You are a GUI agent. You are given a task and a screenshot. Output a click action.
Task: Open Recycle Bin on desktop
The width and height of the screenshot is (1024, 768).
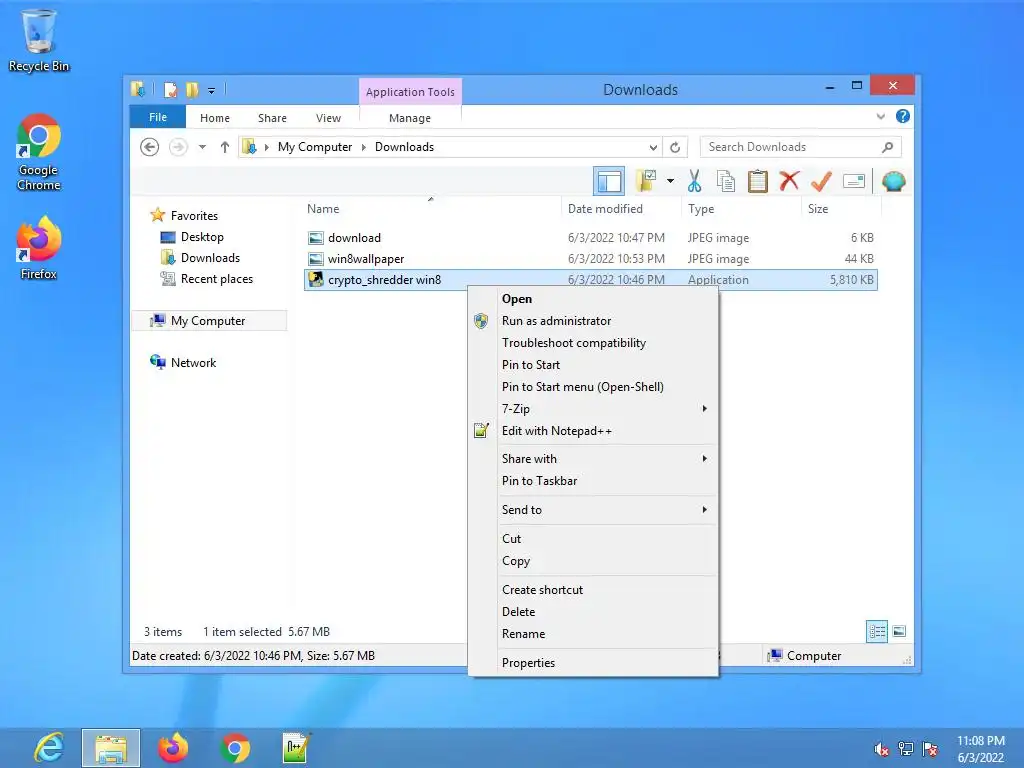point(39,40)
